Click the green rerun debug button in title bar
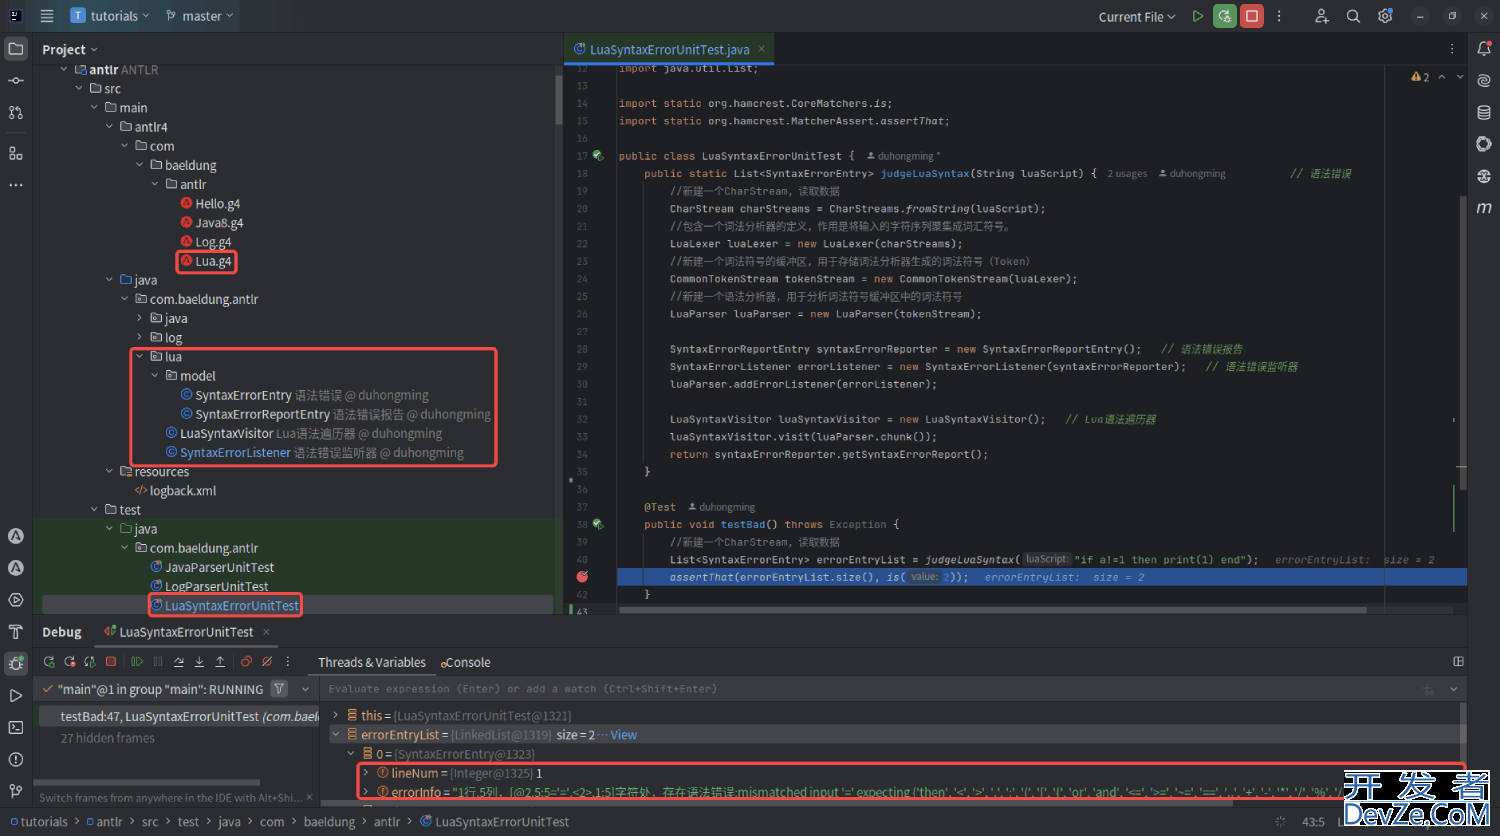 click(x=1225, y=16)
